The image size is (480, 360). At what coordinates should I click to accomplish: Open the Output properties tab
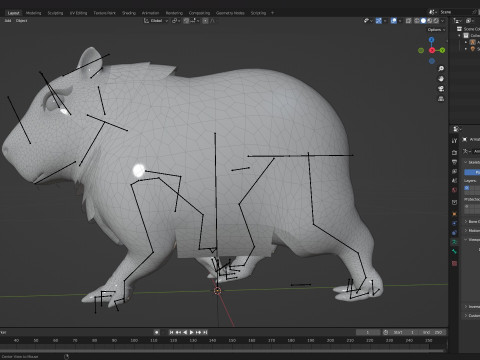[x=454, y=162]
